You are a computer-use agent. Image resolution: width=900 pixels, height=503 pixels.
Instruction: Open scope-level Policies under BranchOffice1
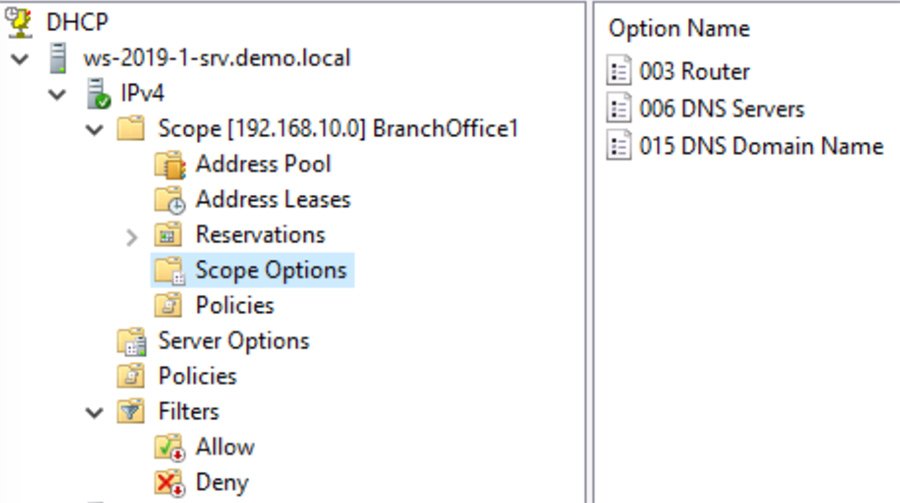234,305
